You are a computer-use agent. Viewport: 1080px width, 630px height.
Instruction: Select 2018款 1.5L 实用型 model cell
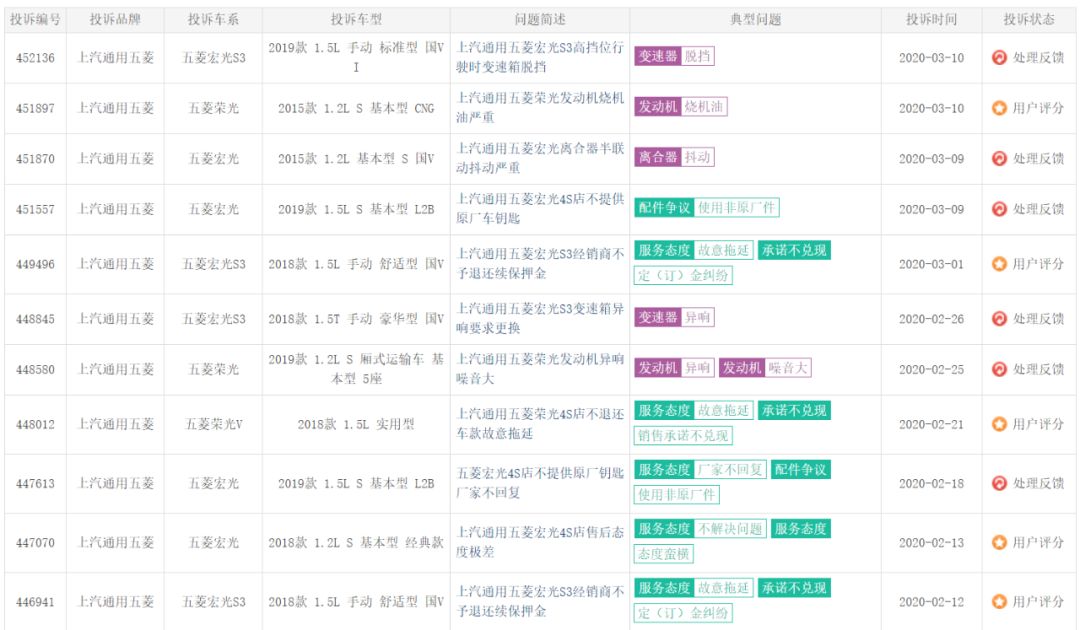356,424
